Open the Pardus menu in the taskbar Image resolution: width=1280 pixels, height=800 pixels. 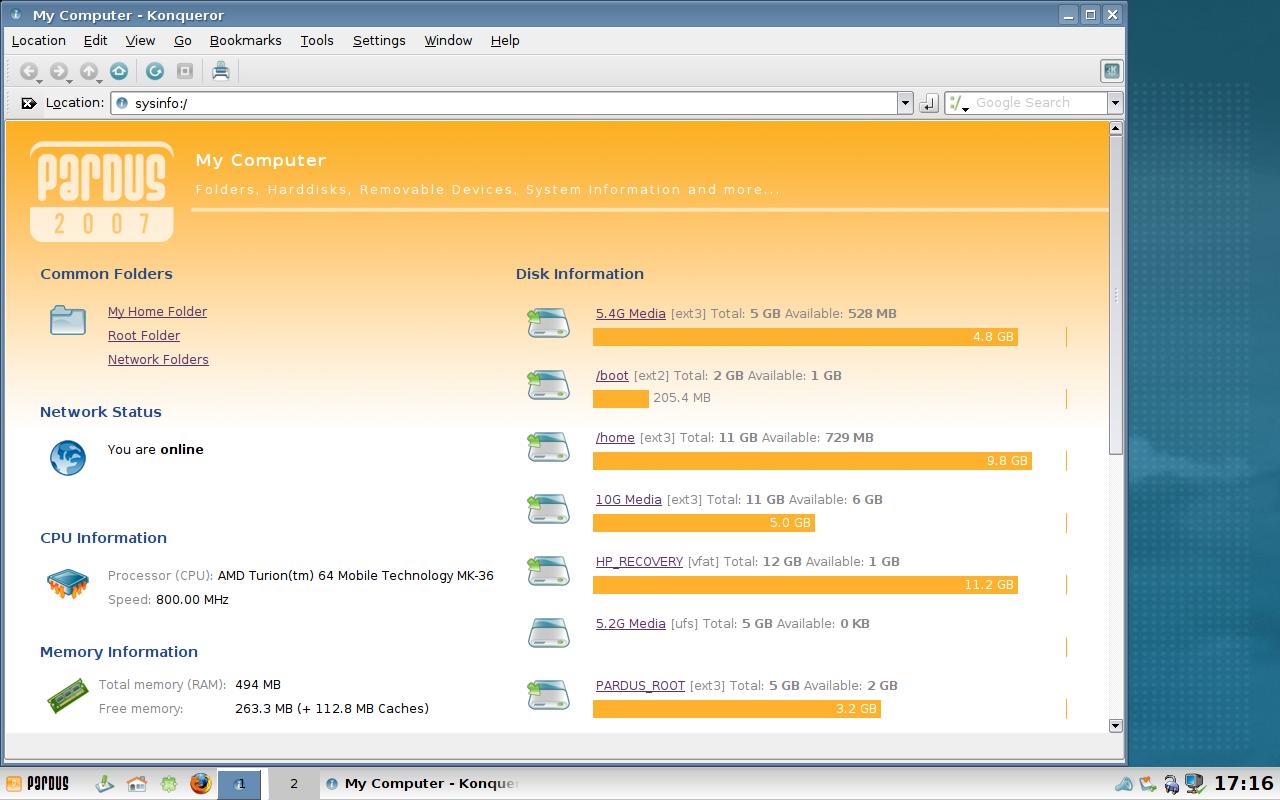38,784
